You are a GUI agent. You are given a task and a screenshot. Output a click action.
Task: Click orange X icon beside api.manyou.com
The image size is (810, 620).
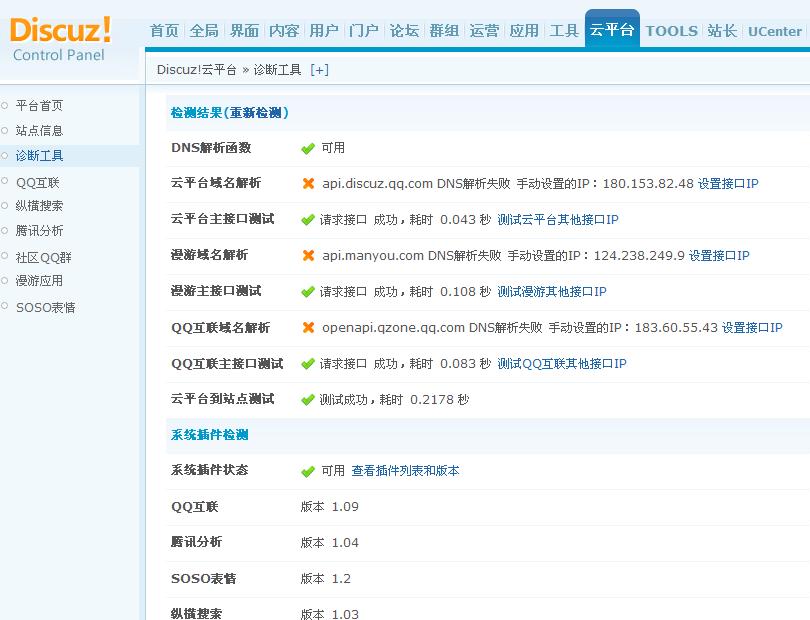(x=308, y=256)
